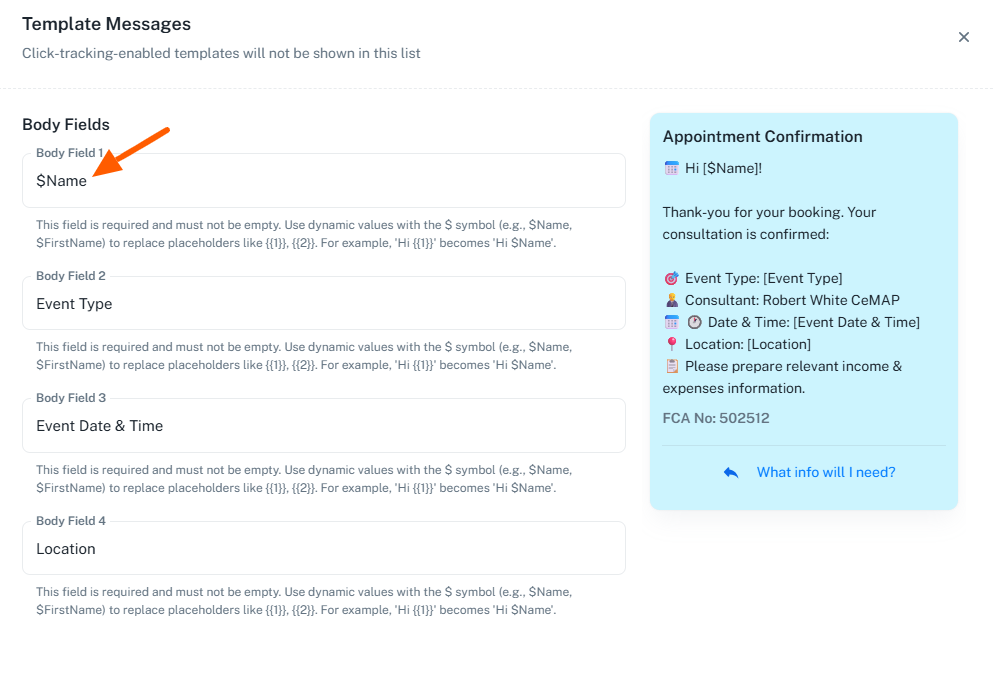
Task: Click the Body Fields section heading
Action: [66, 125]
